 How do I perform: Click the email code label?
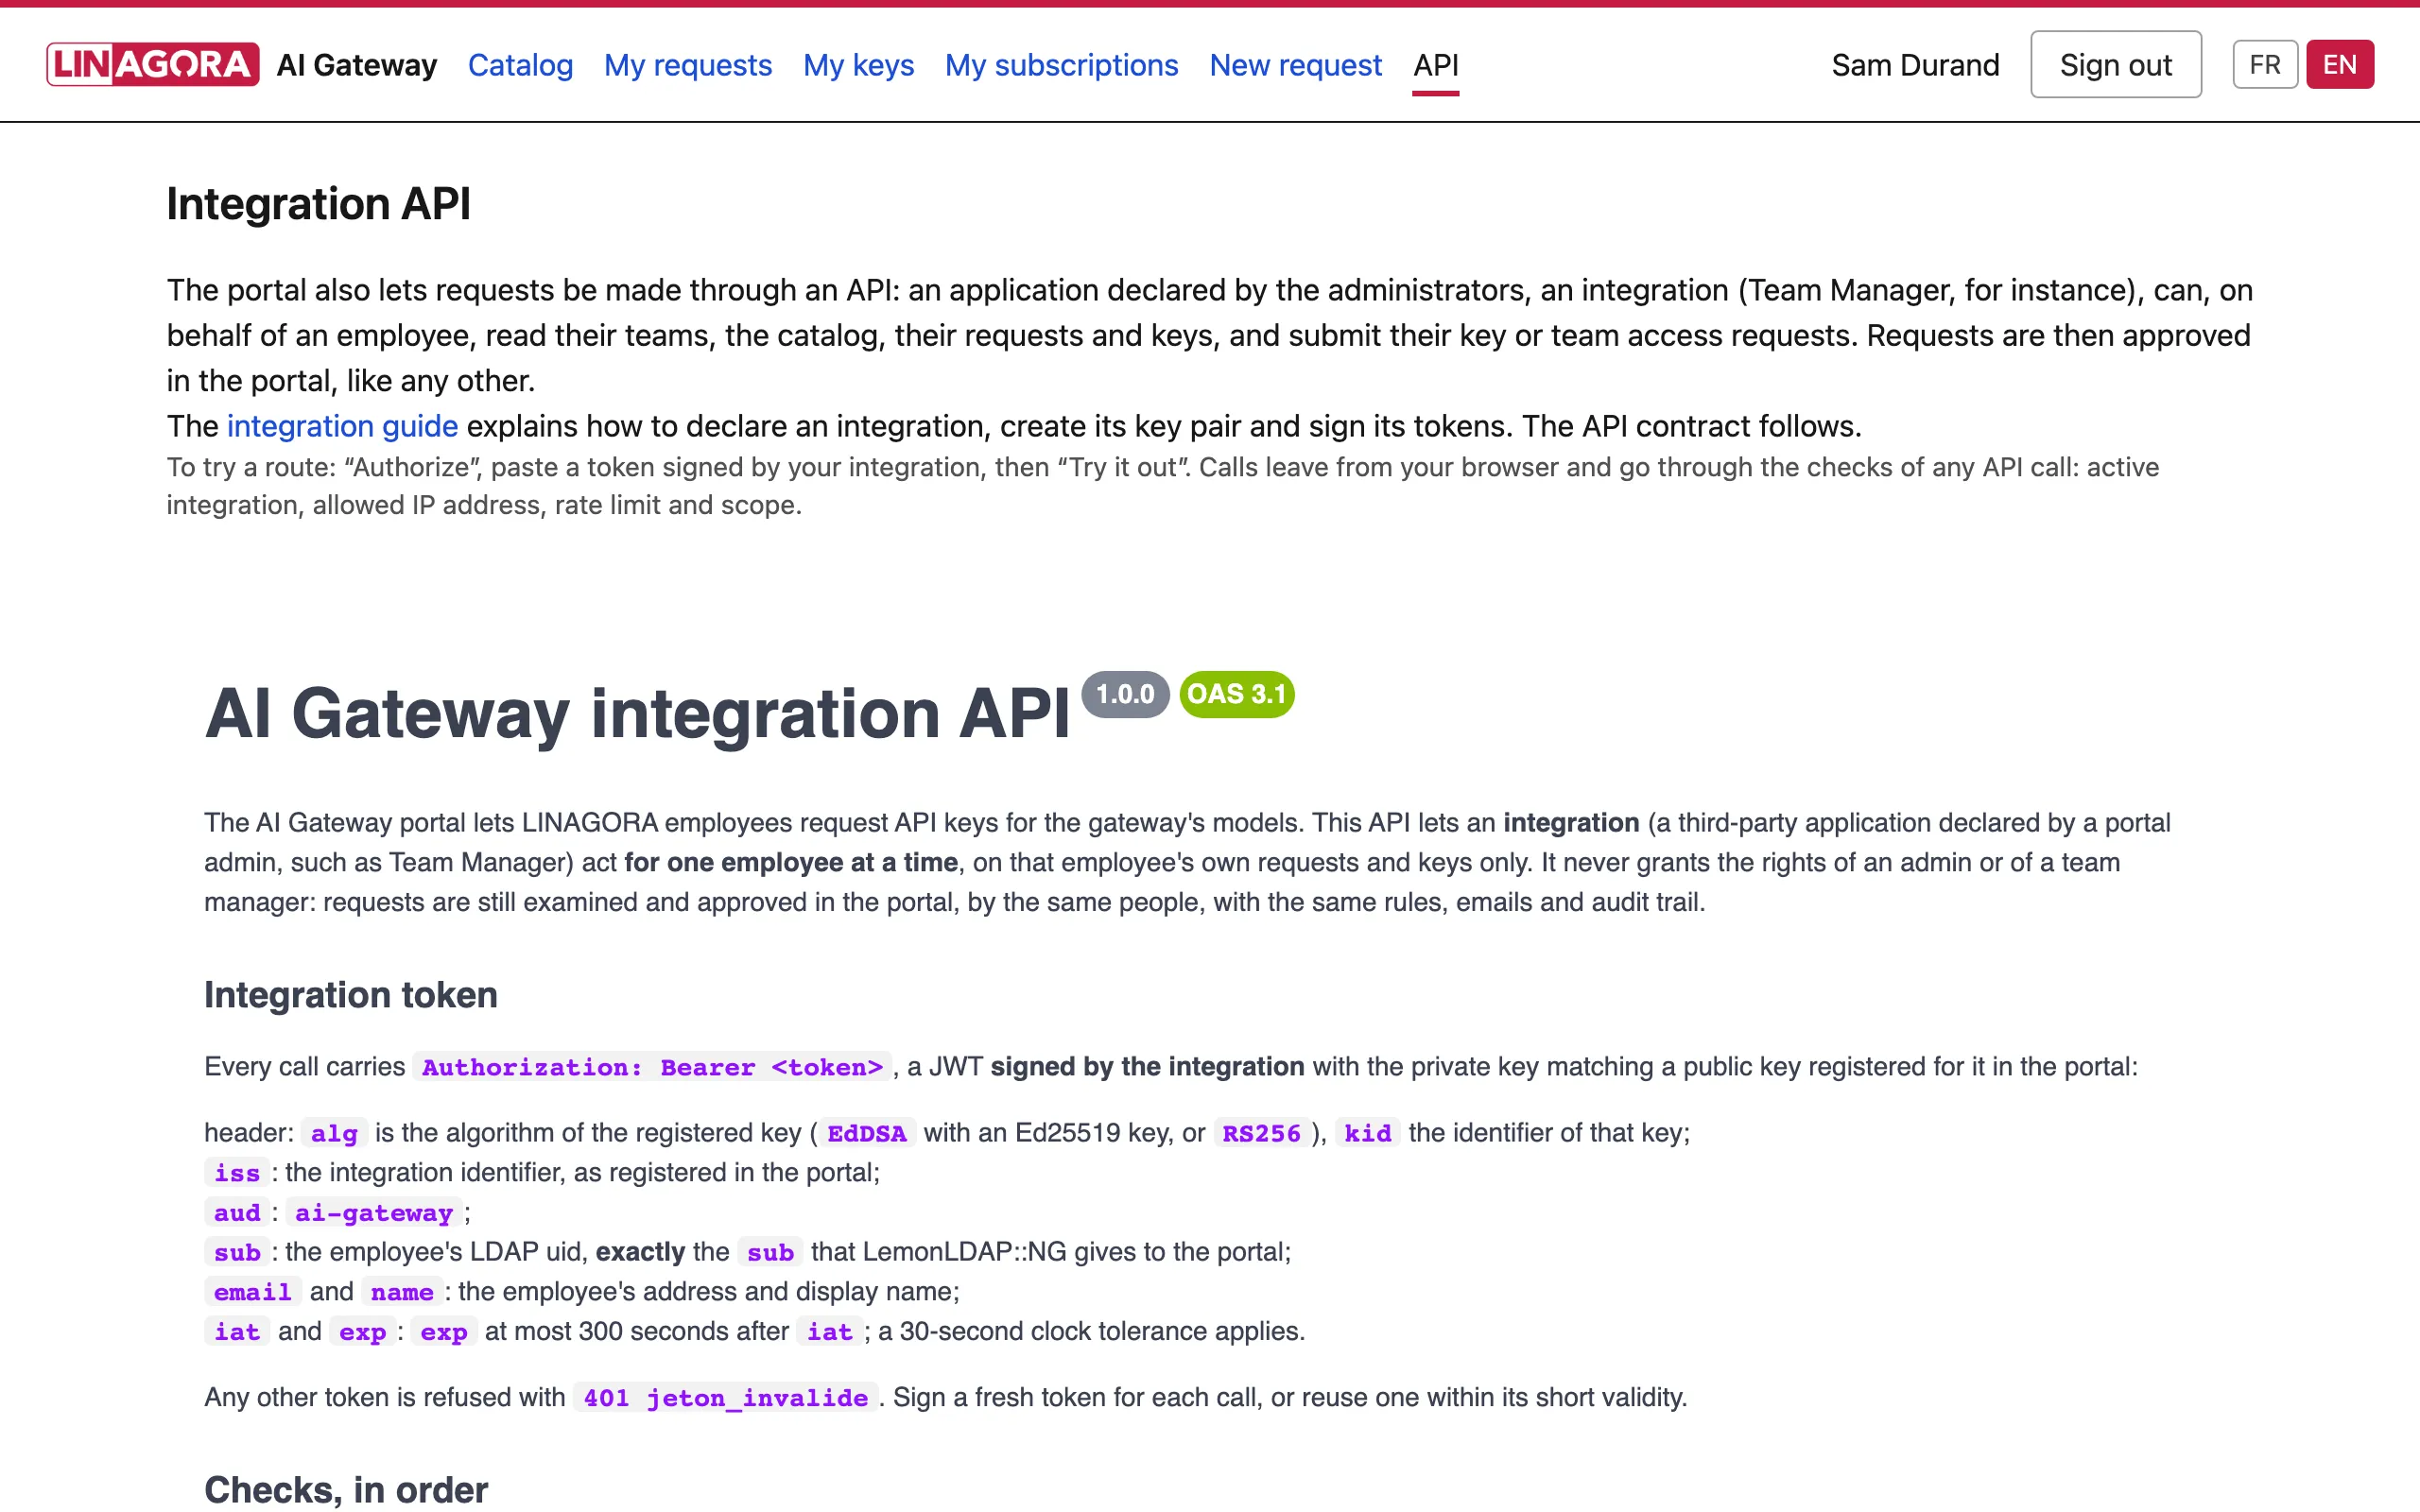(252, 1292)
